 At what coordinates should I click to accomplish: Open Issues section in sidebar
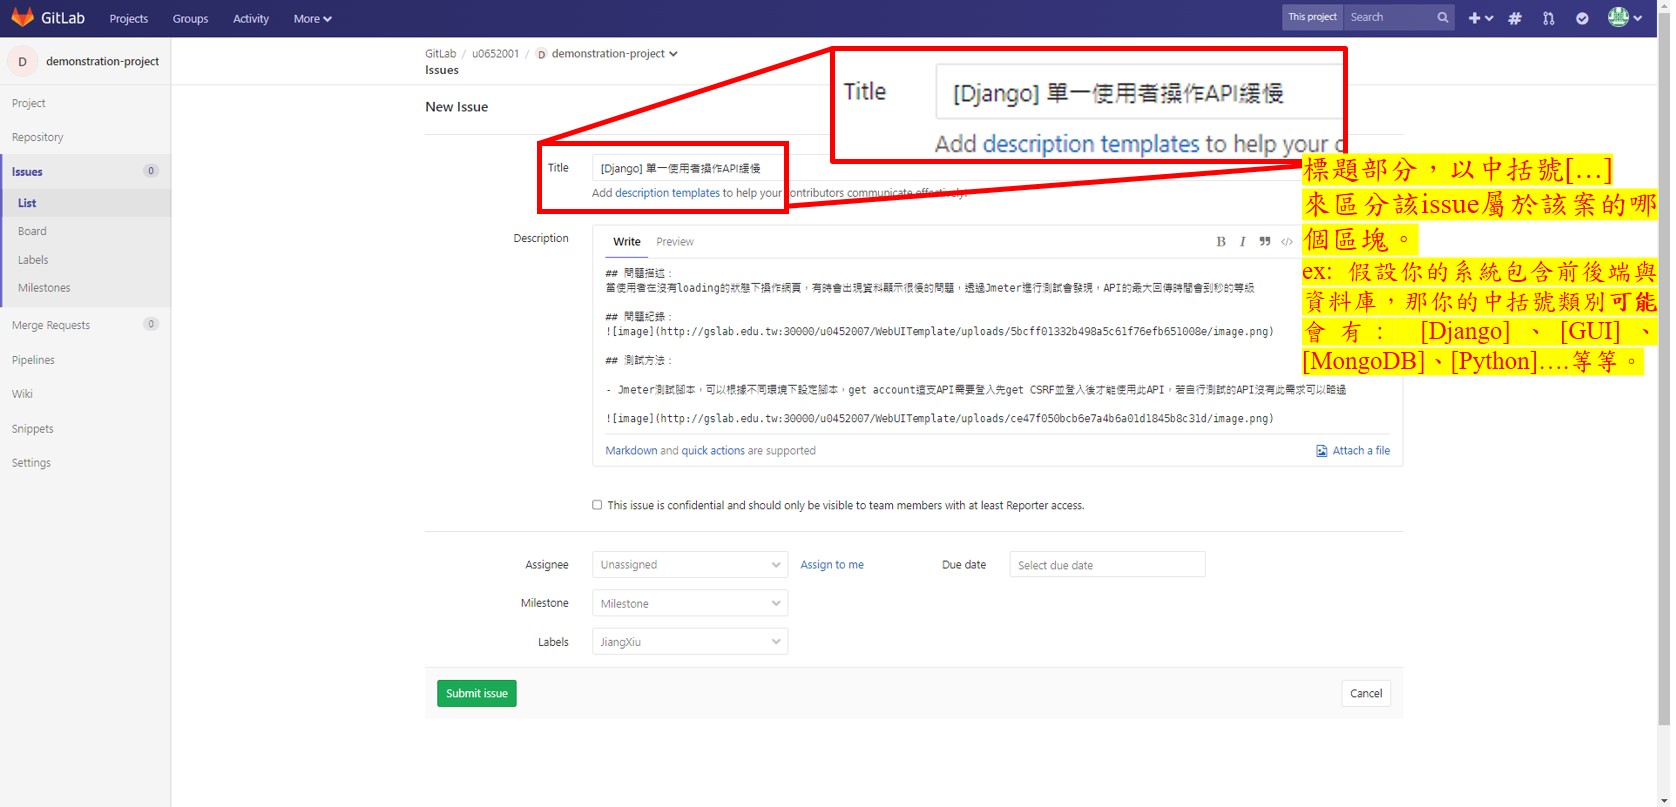(85, 171)
